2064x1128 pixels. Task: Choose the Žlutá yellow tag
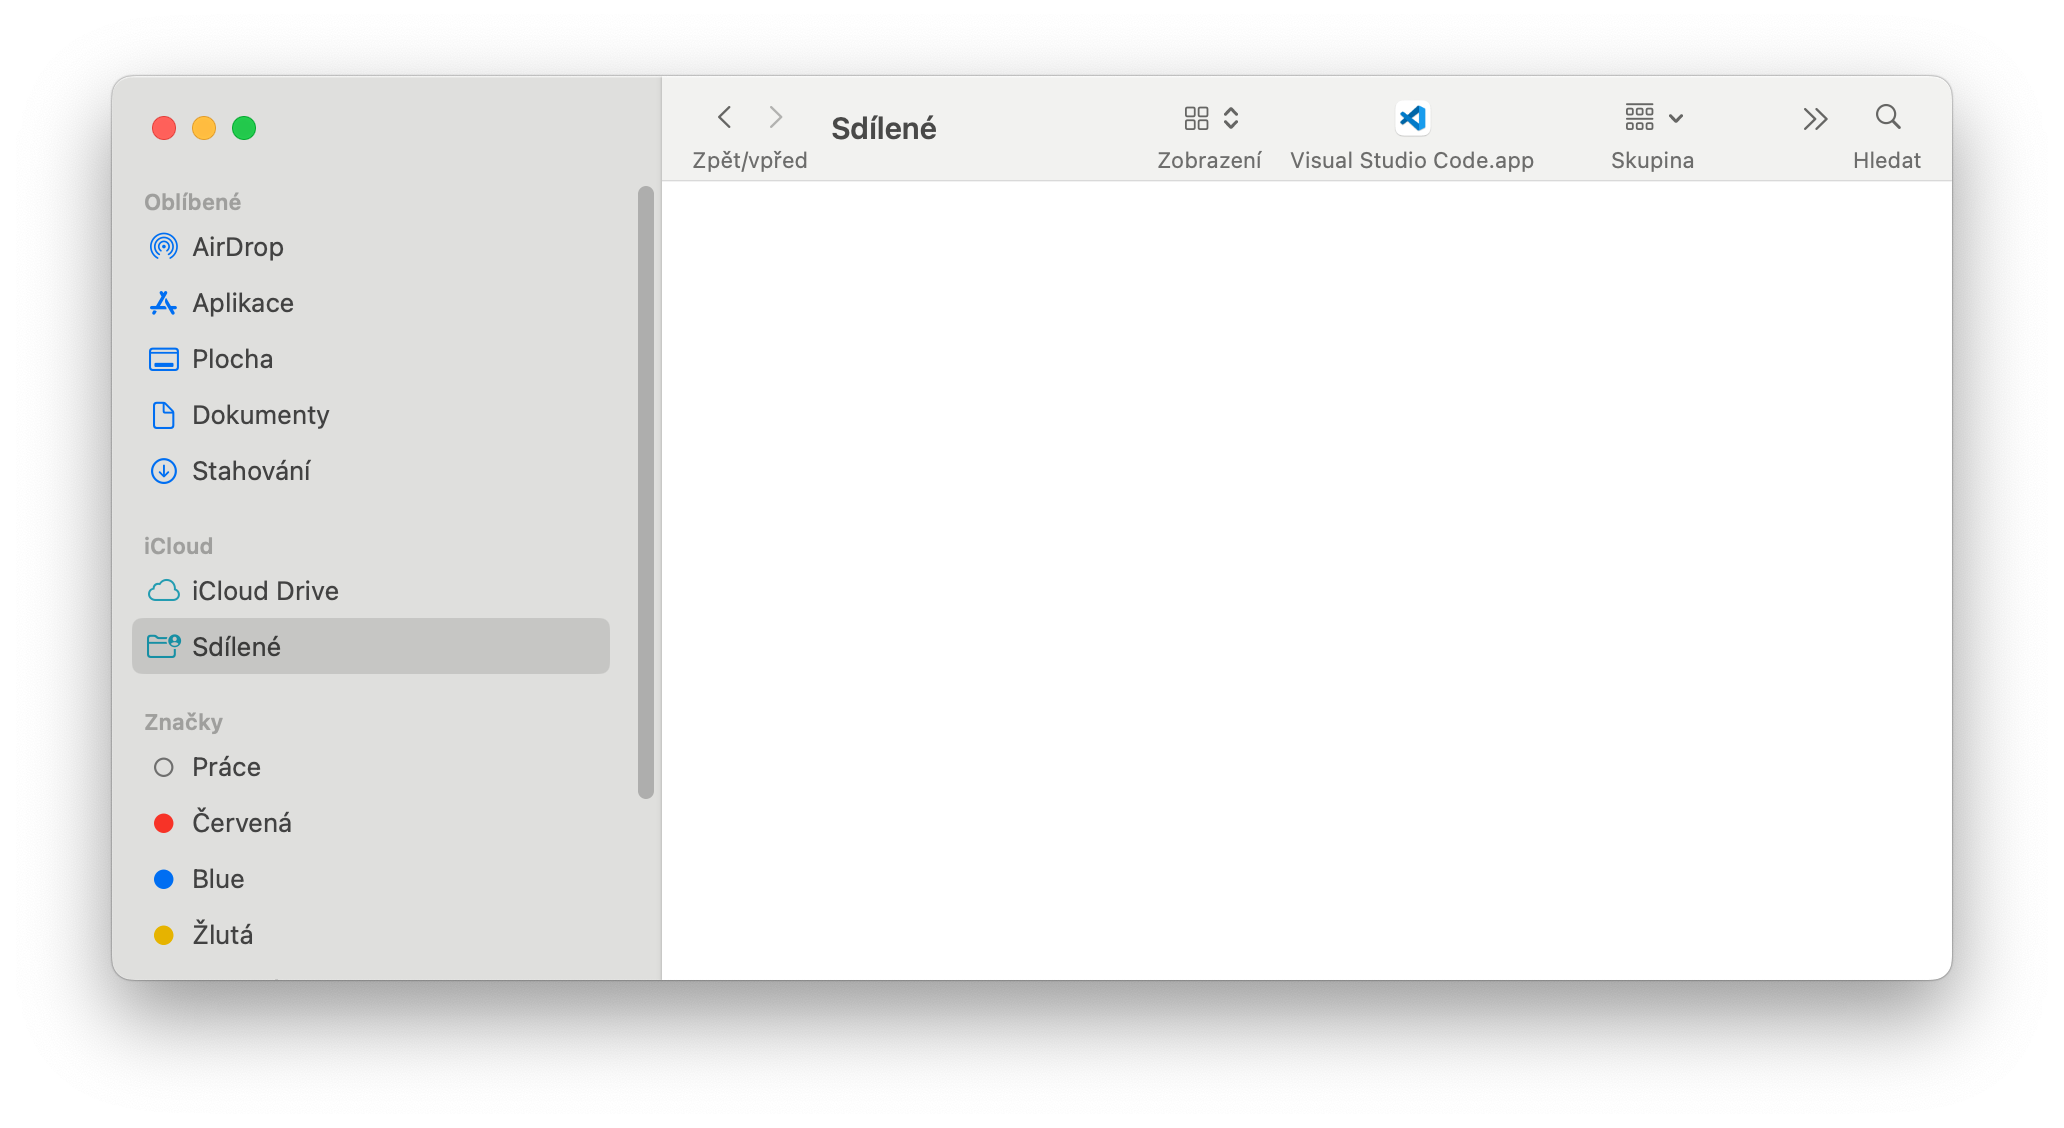(222, 935)
